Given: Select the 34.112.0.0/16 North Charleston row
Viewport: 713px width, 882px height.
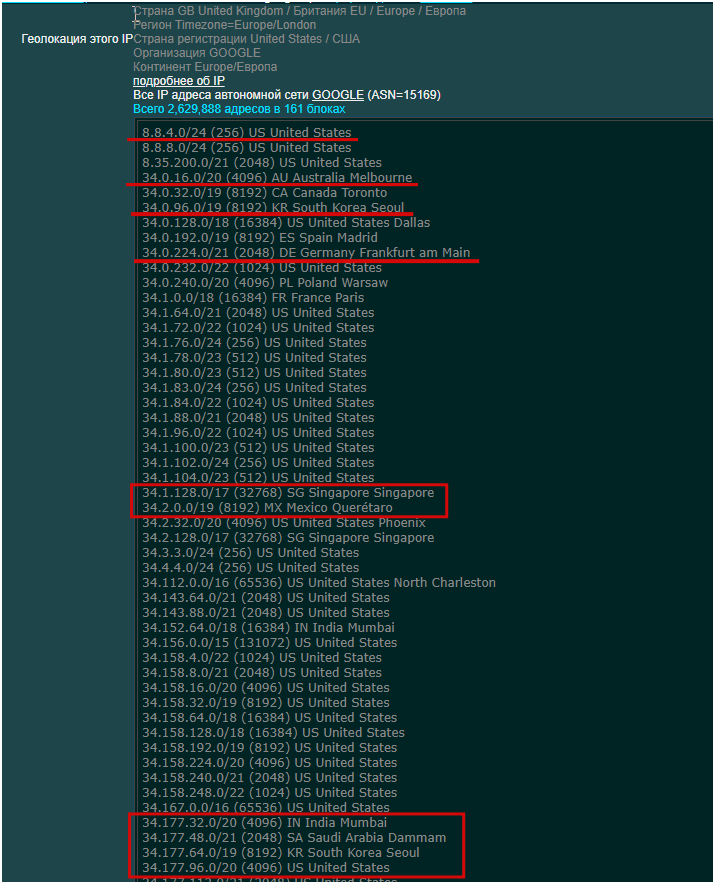Looking at the screenshot, I should click(x=319, y=583).
